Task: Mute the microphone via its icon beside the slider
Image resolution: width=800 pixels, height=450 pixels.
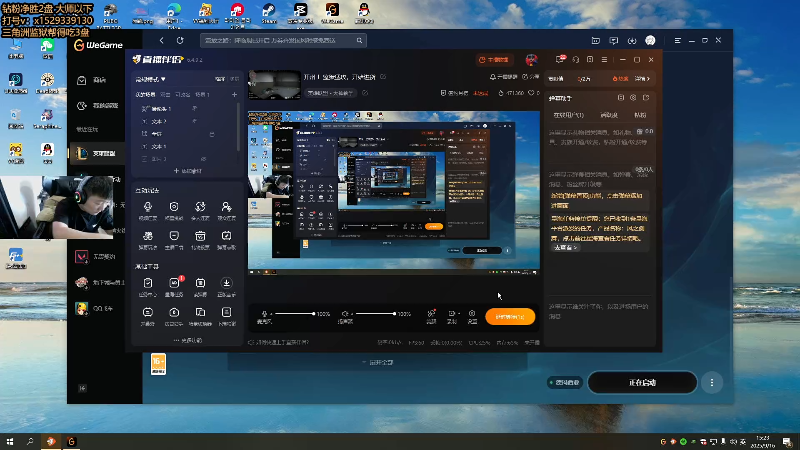Action: tap(264, 314)
